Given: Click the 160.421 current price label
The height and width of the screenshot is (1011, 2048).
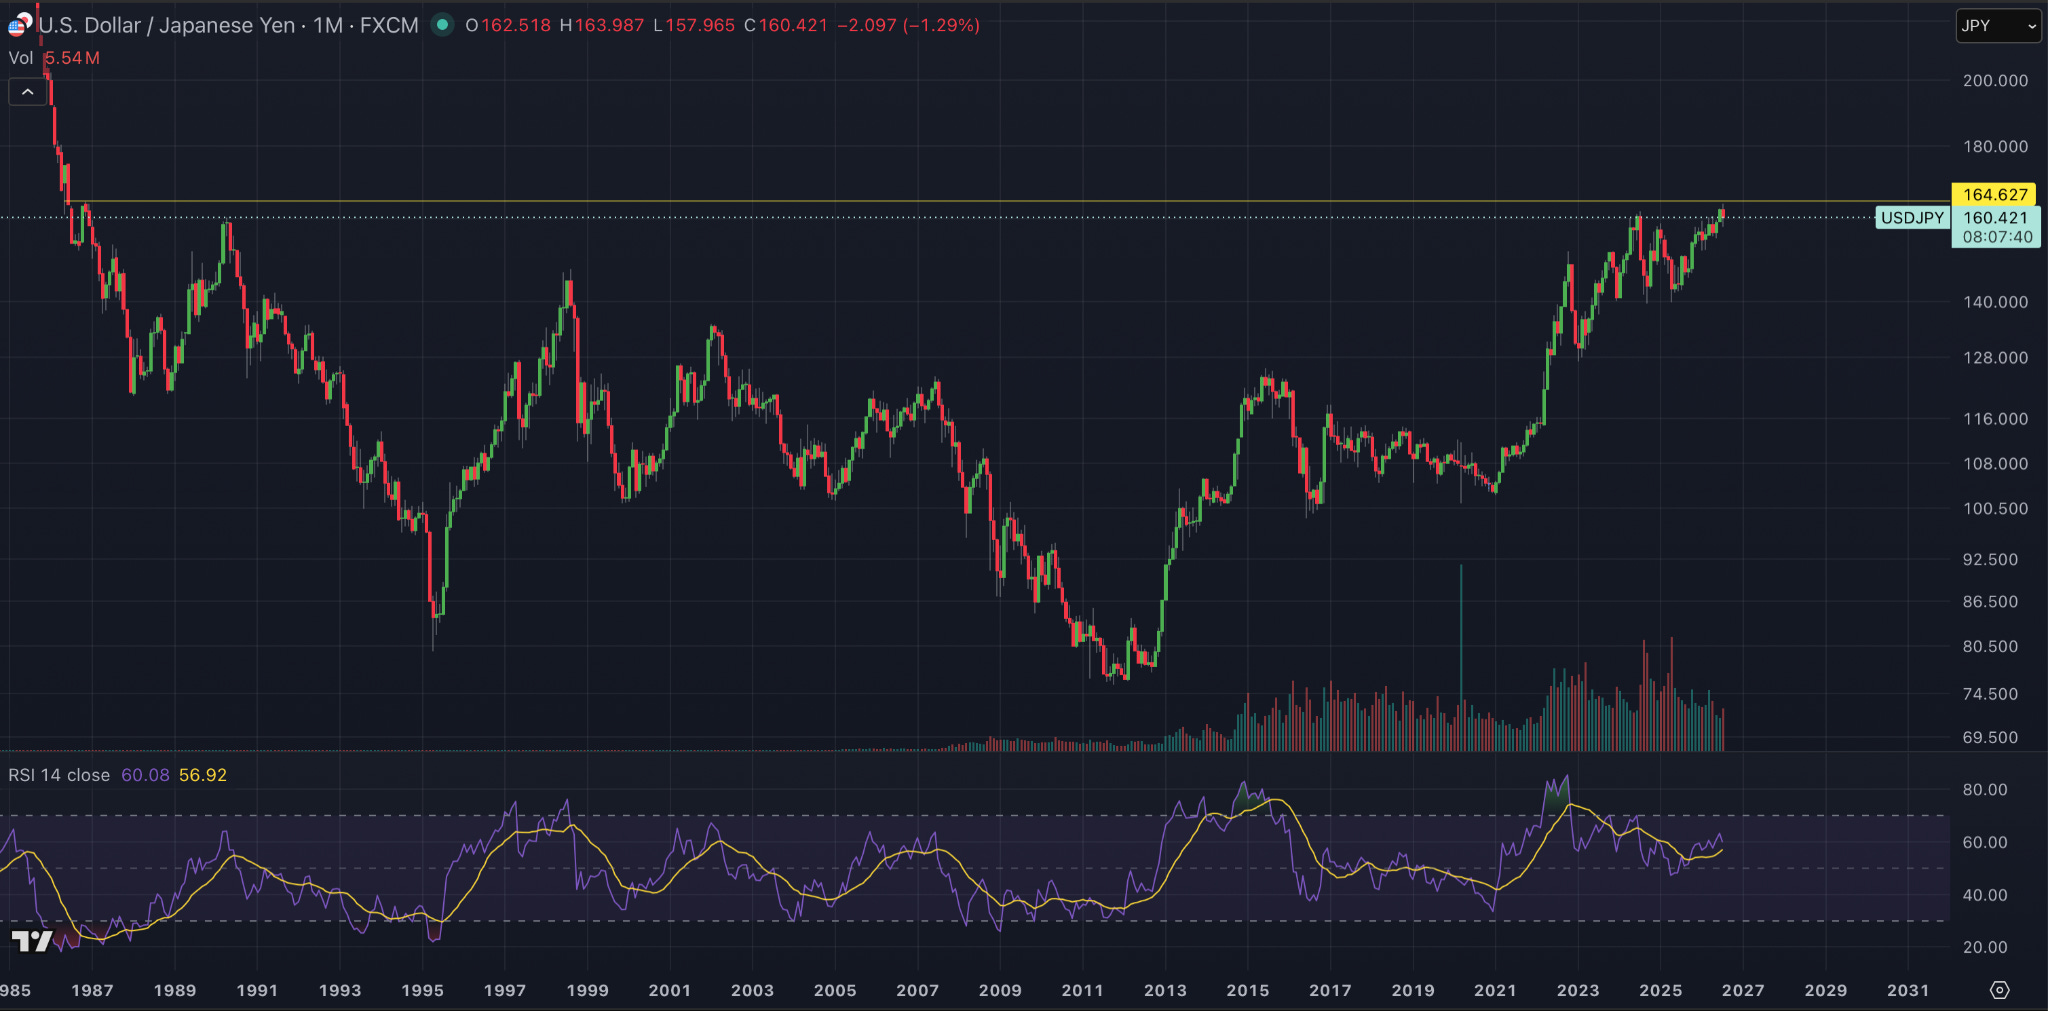Looking at the screenshot, I should (1996, 218).
